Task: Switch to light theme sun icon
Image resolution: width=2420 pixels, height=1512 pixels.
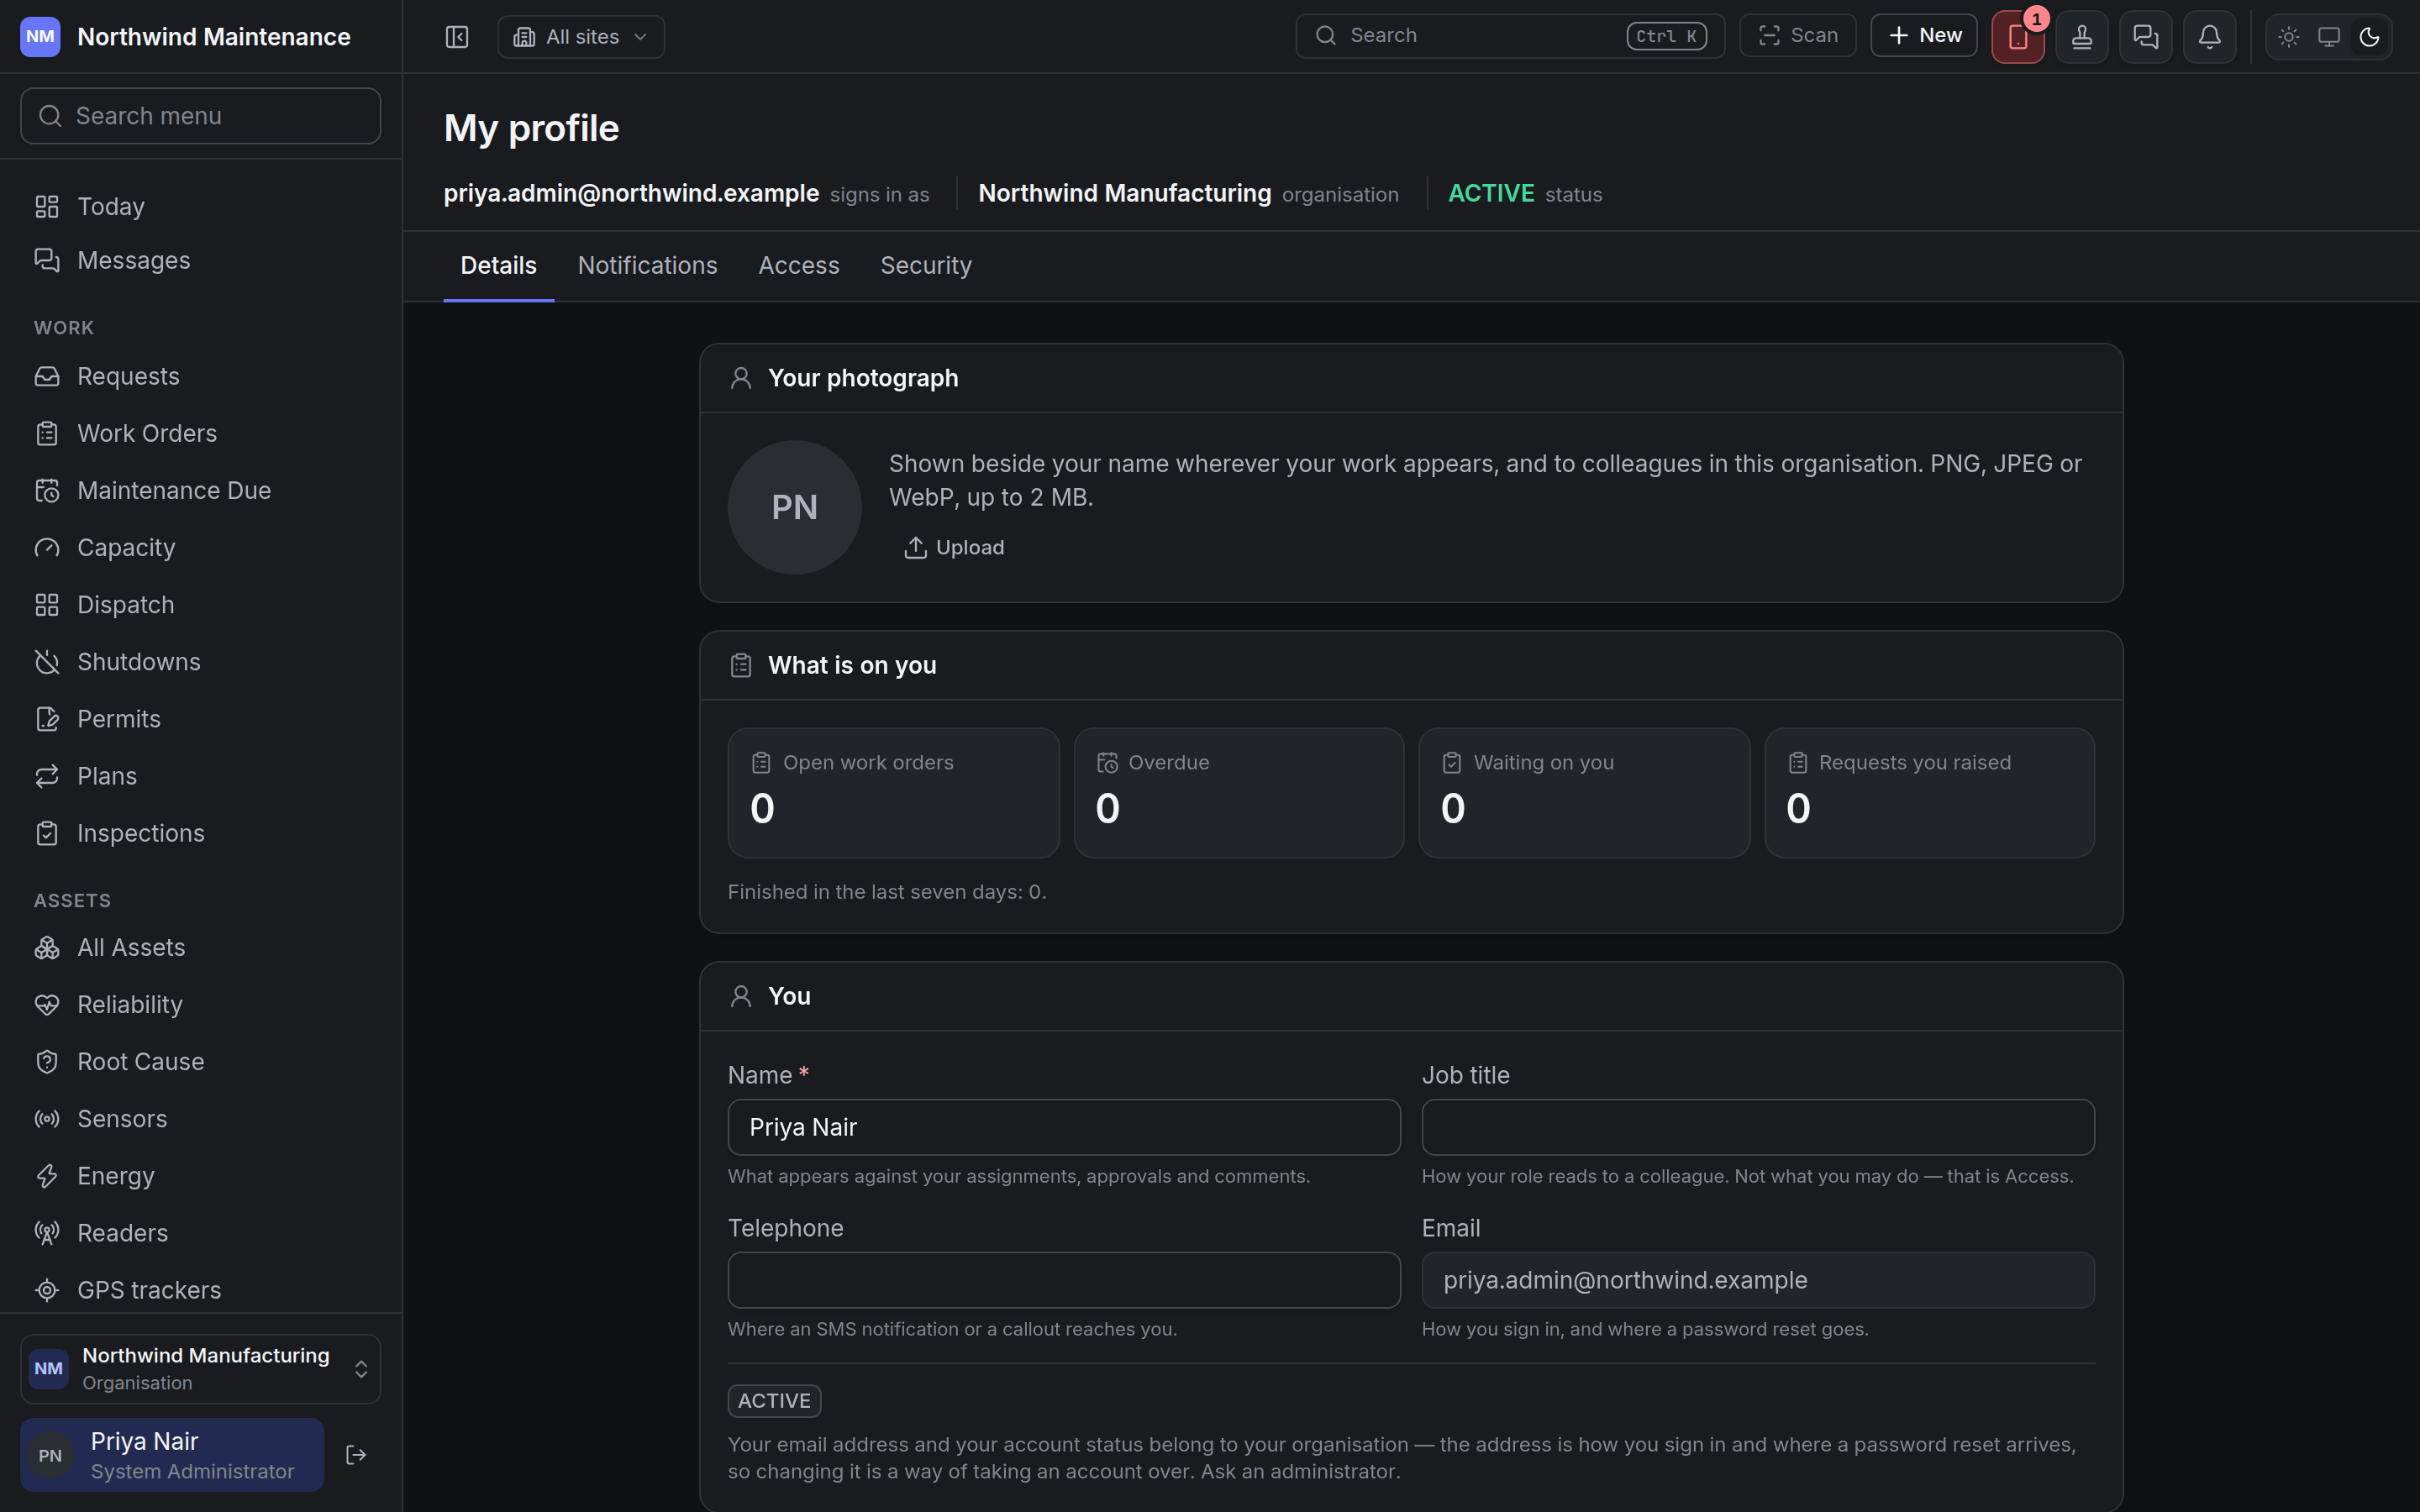Action: 2289,37
